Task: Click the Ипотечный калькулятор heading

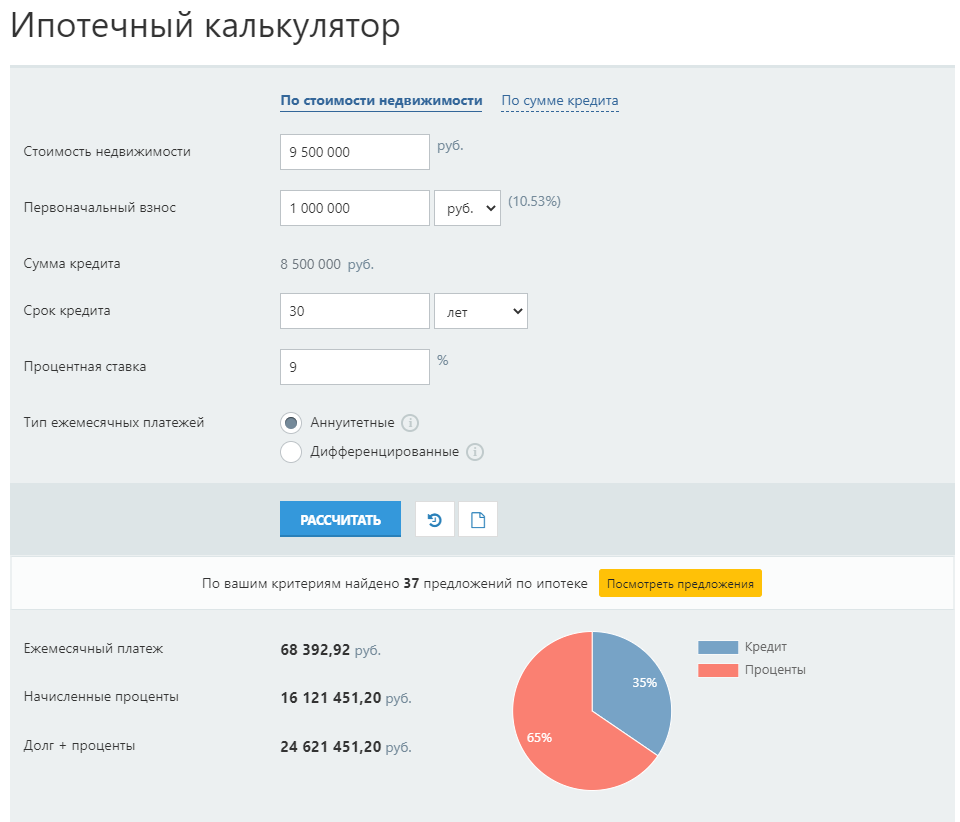Action: click(x=205, y=26)
